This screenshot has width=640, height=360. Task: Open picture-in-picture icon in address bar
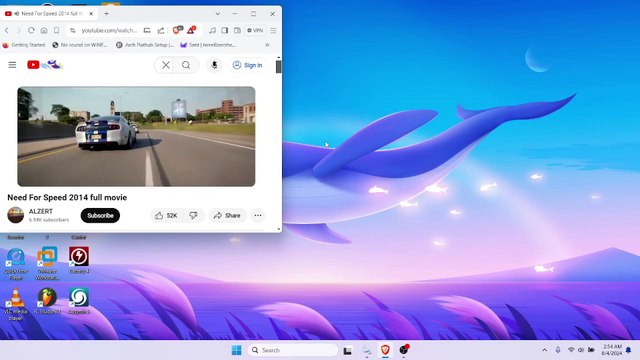[x=147, y=30]
